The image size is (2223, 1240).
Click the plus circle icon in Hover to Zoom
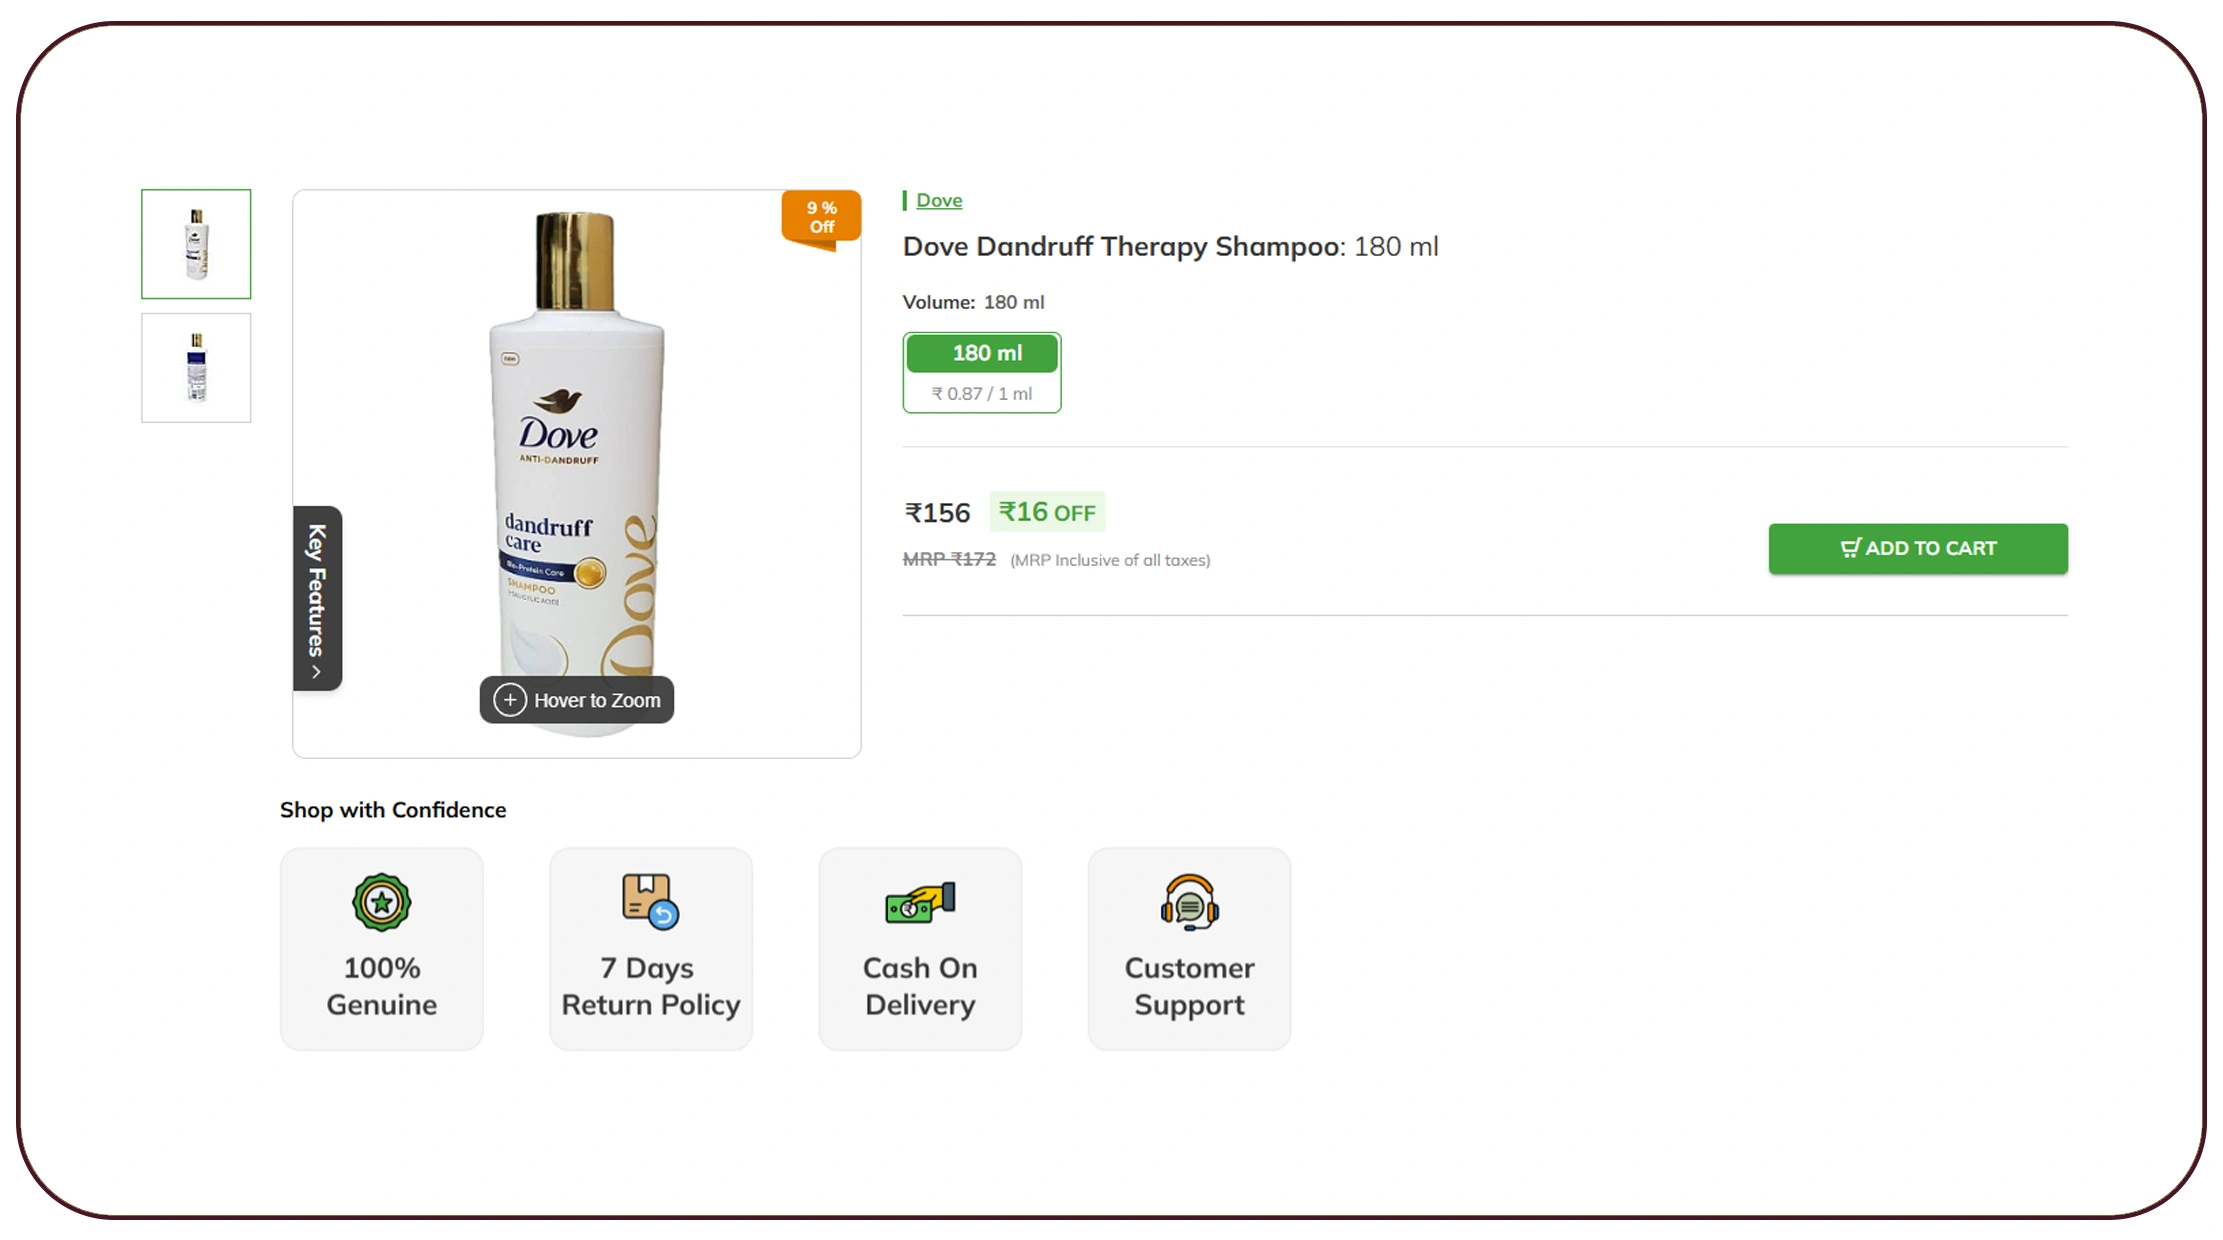pyautogui.click(x=510, y=700)
